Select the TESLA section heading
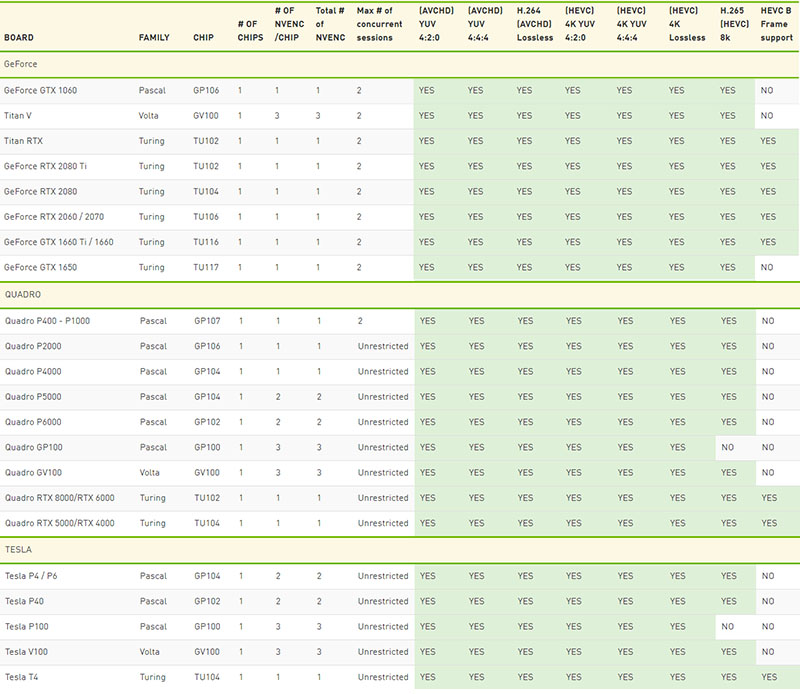800x694 pixels. click(x=18, y=550)
